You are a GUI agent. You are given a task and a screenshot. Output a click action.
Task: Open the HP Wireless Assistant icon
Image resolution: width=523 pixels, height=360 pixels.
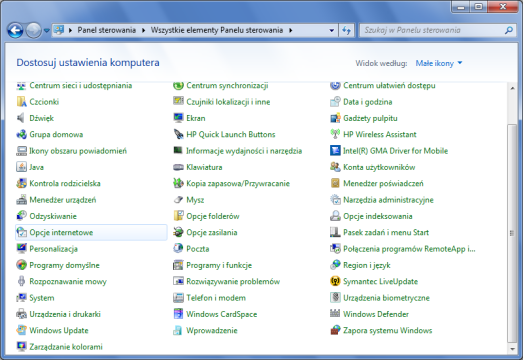click(335, 134)
